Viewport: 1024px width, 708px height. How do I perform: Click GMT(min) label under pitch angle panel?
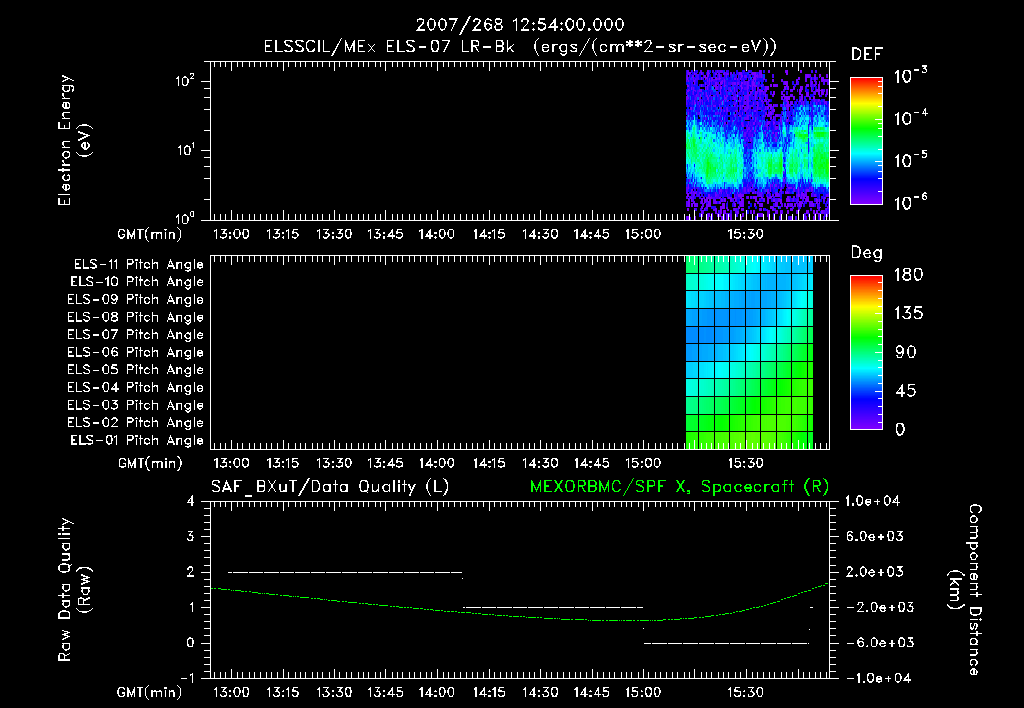(x=150, y=464)
